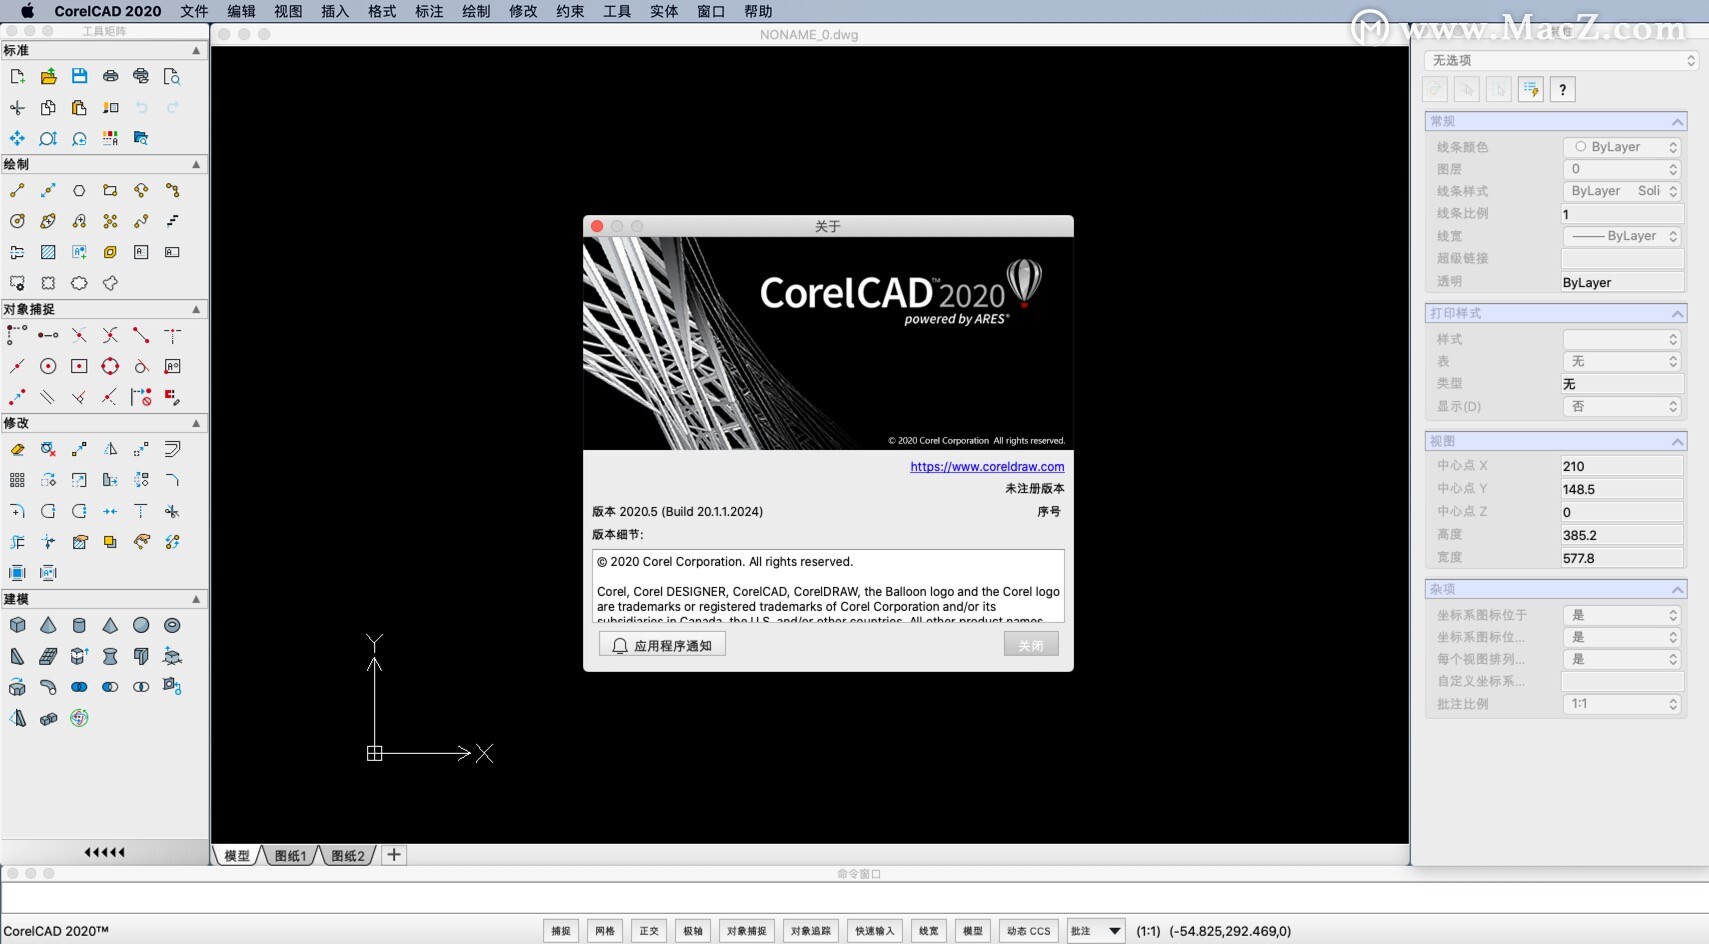Open the 图层 layer dropdown
Image resolution: width=1709 pixels, height=944 pixels.
tap(1622, 169)
